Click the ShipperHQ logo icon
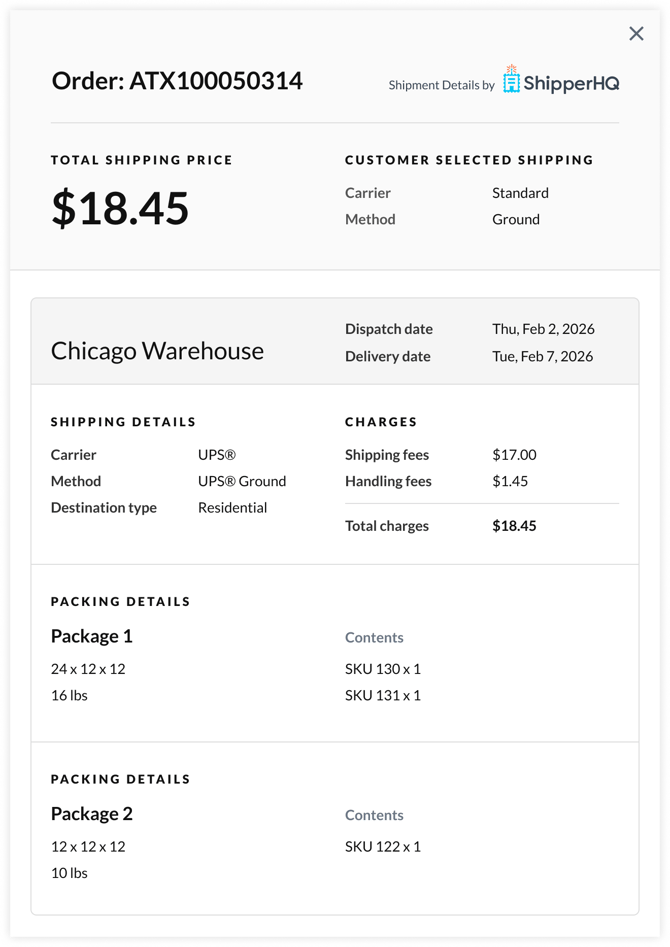The image size is (670, 947). pos(513,81)
